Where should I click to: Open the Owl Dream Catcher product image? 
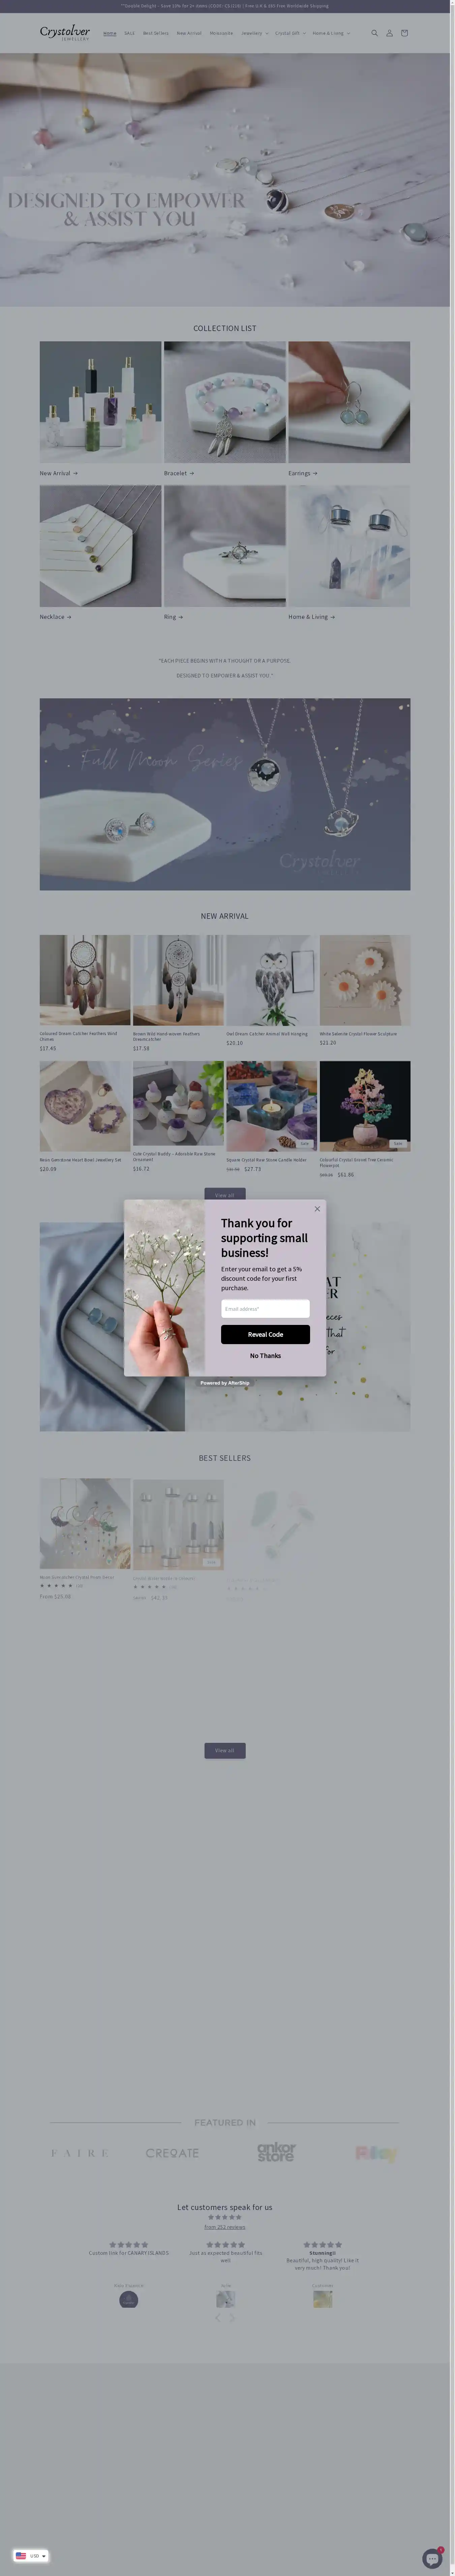[x=271, y=980]
